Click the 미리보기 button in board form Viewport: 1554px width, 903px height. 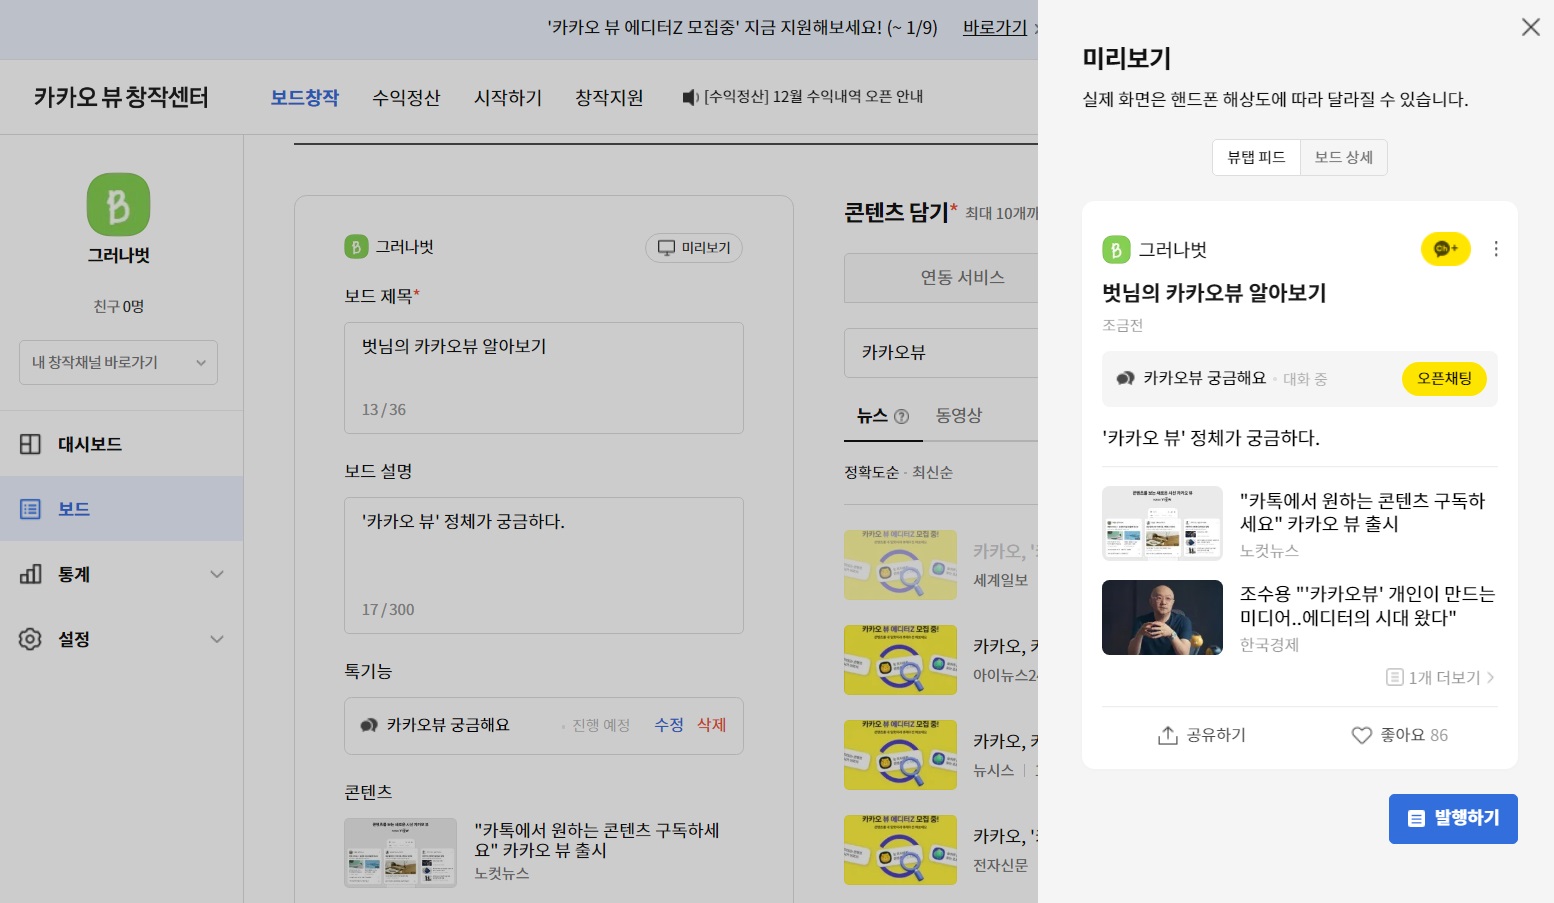coord(694,247)
